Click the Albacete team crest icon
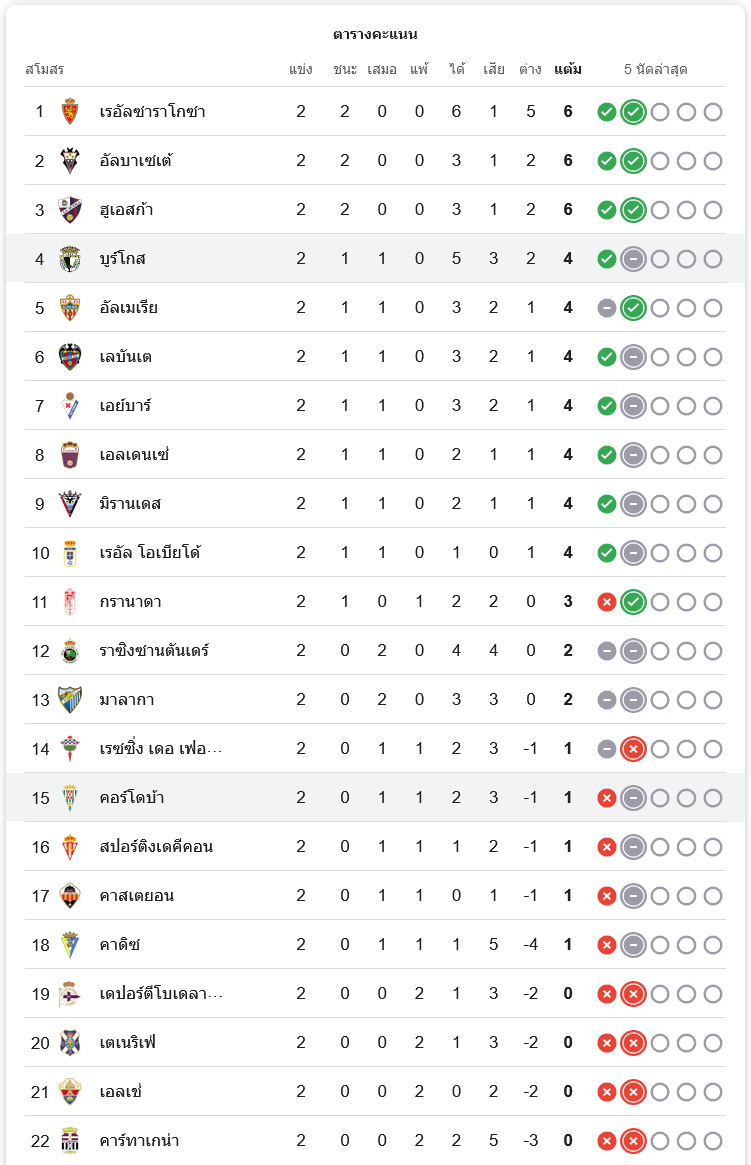Viewport: 751px width, 1165px height. [70, 160]
